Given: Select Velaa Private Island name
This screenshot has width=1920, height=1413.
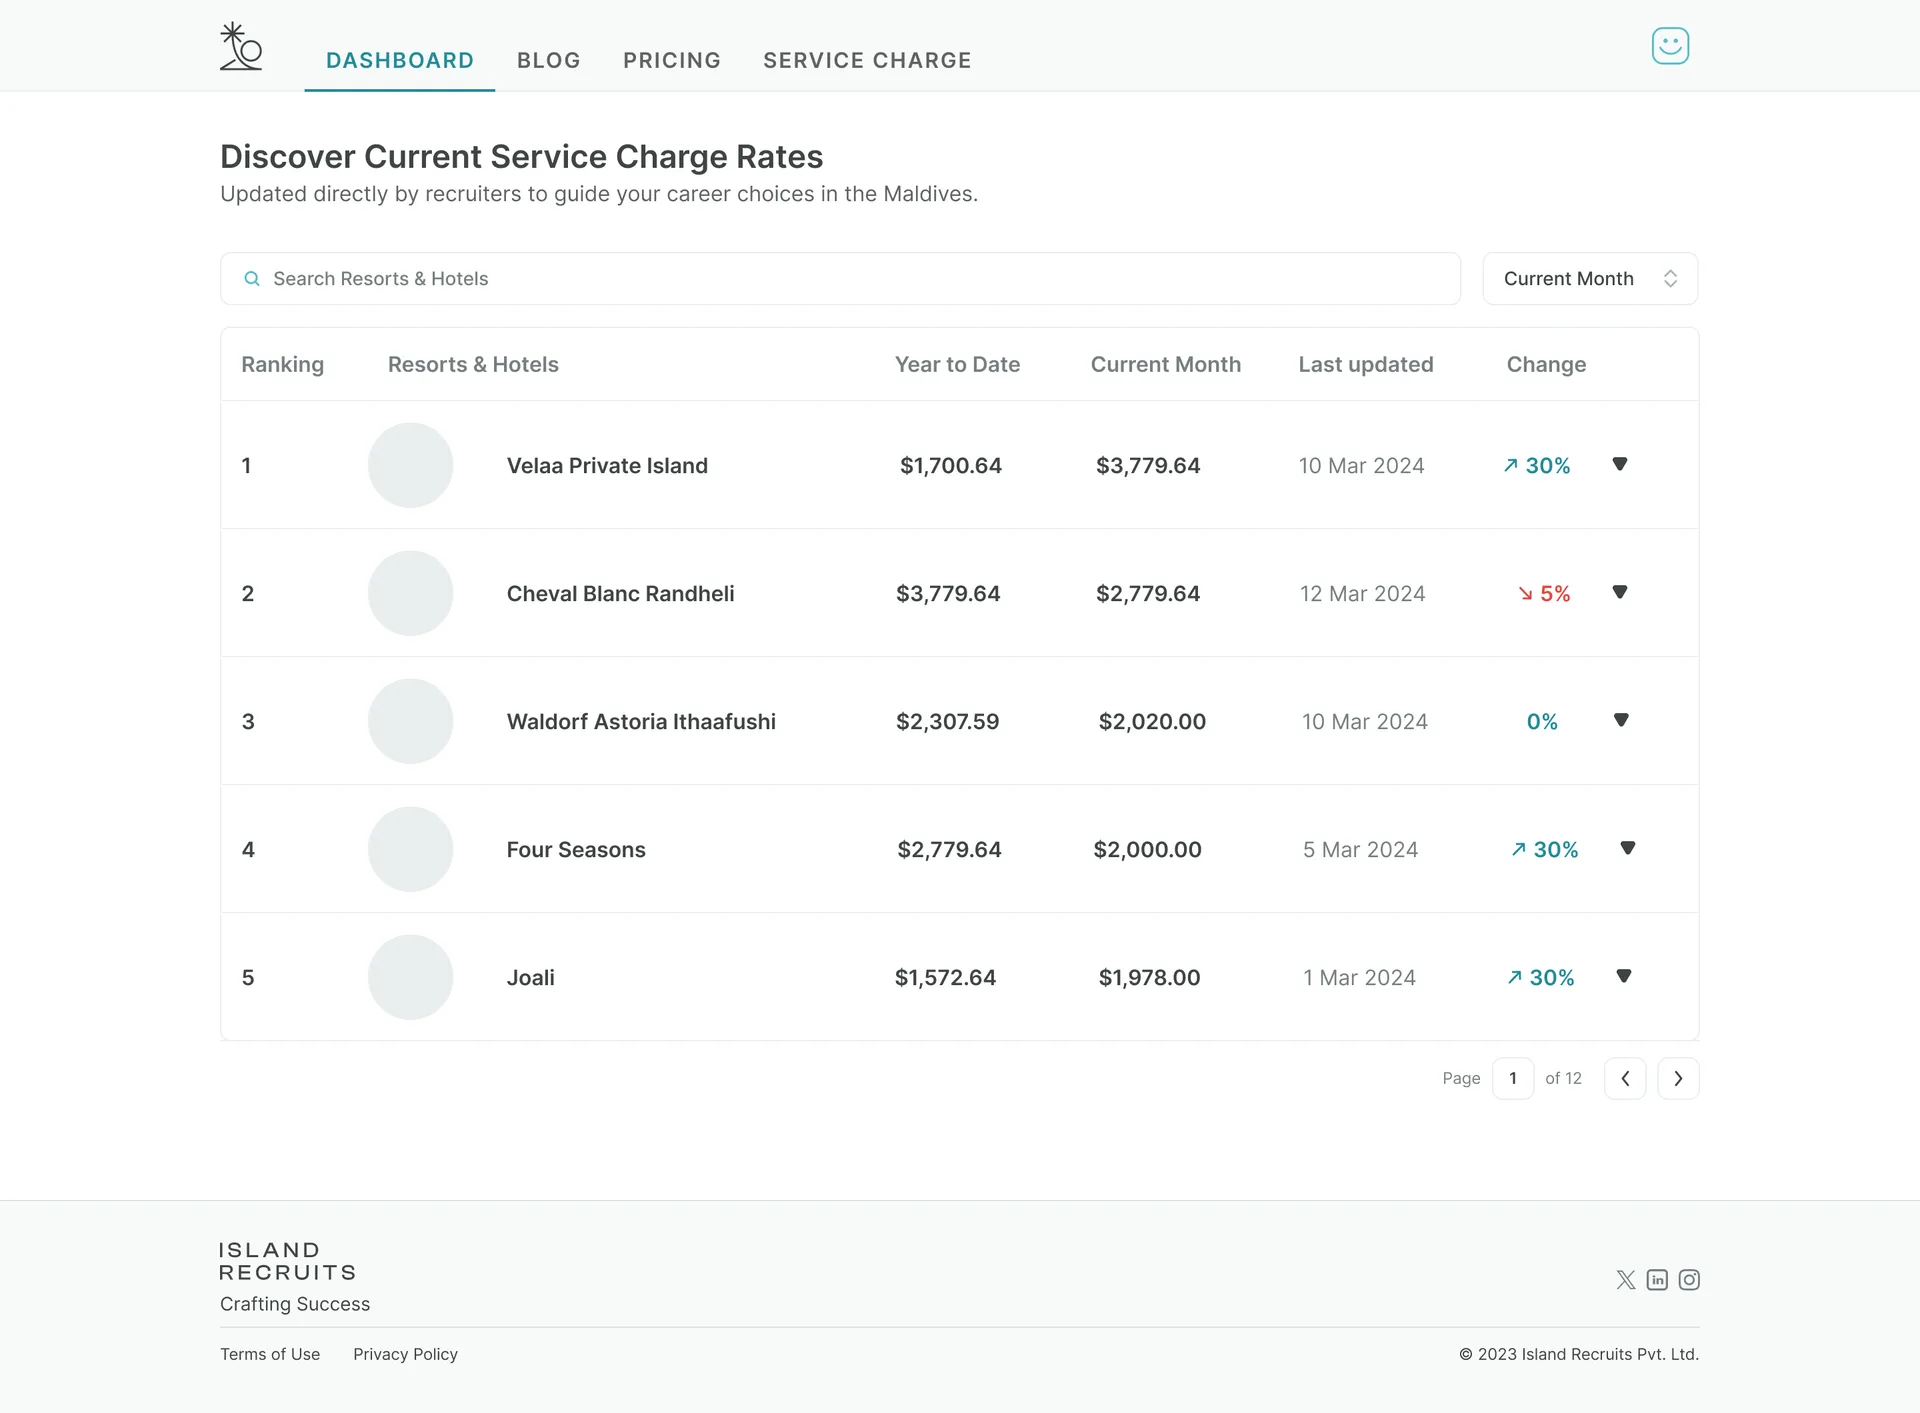Looking at the screenshot, I should point(607,465).
